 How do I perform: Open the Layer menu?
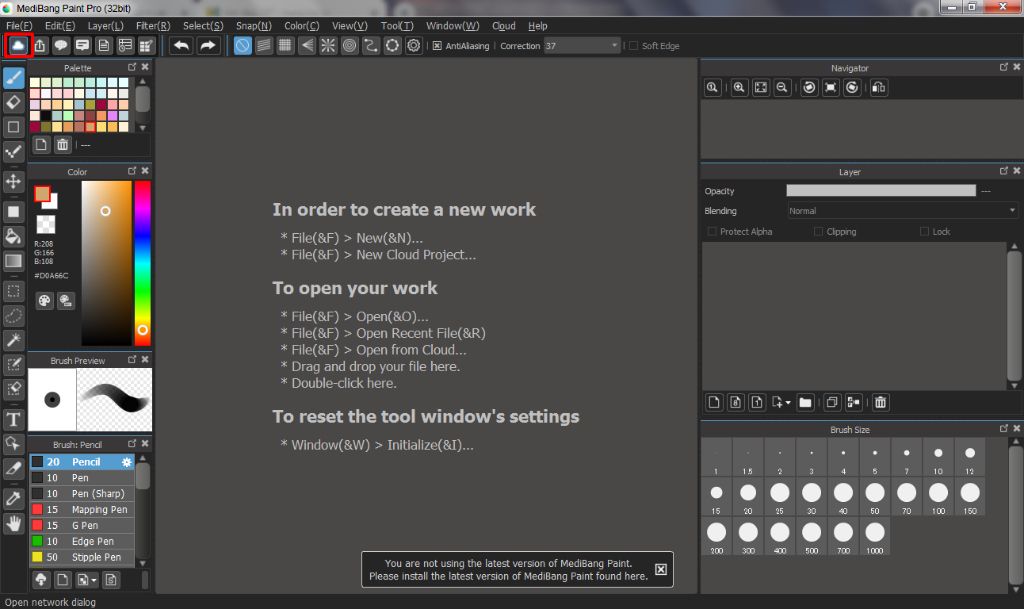[105, 25]
